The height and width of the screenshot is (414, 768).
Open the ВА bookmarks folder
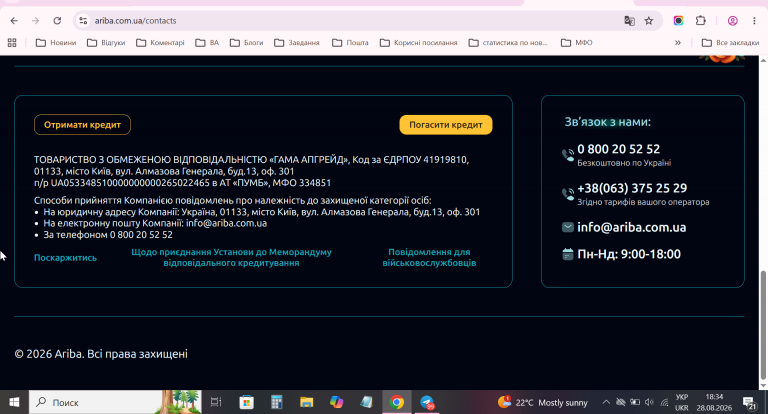(x=207, y=43)
